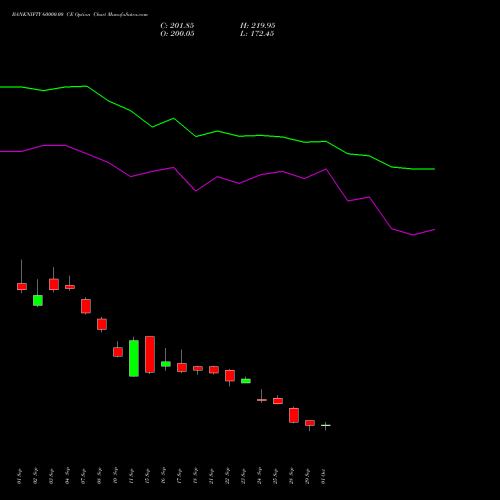Viewport: 500px width, 500px height.
Task: Click the 02 Sep date axis label
Action: [35, 476]
